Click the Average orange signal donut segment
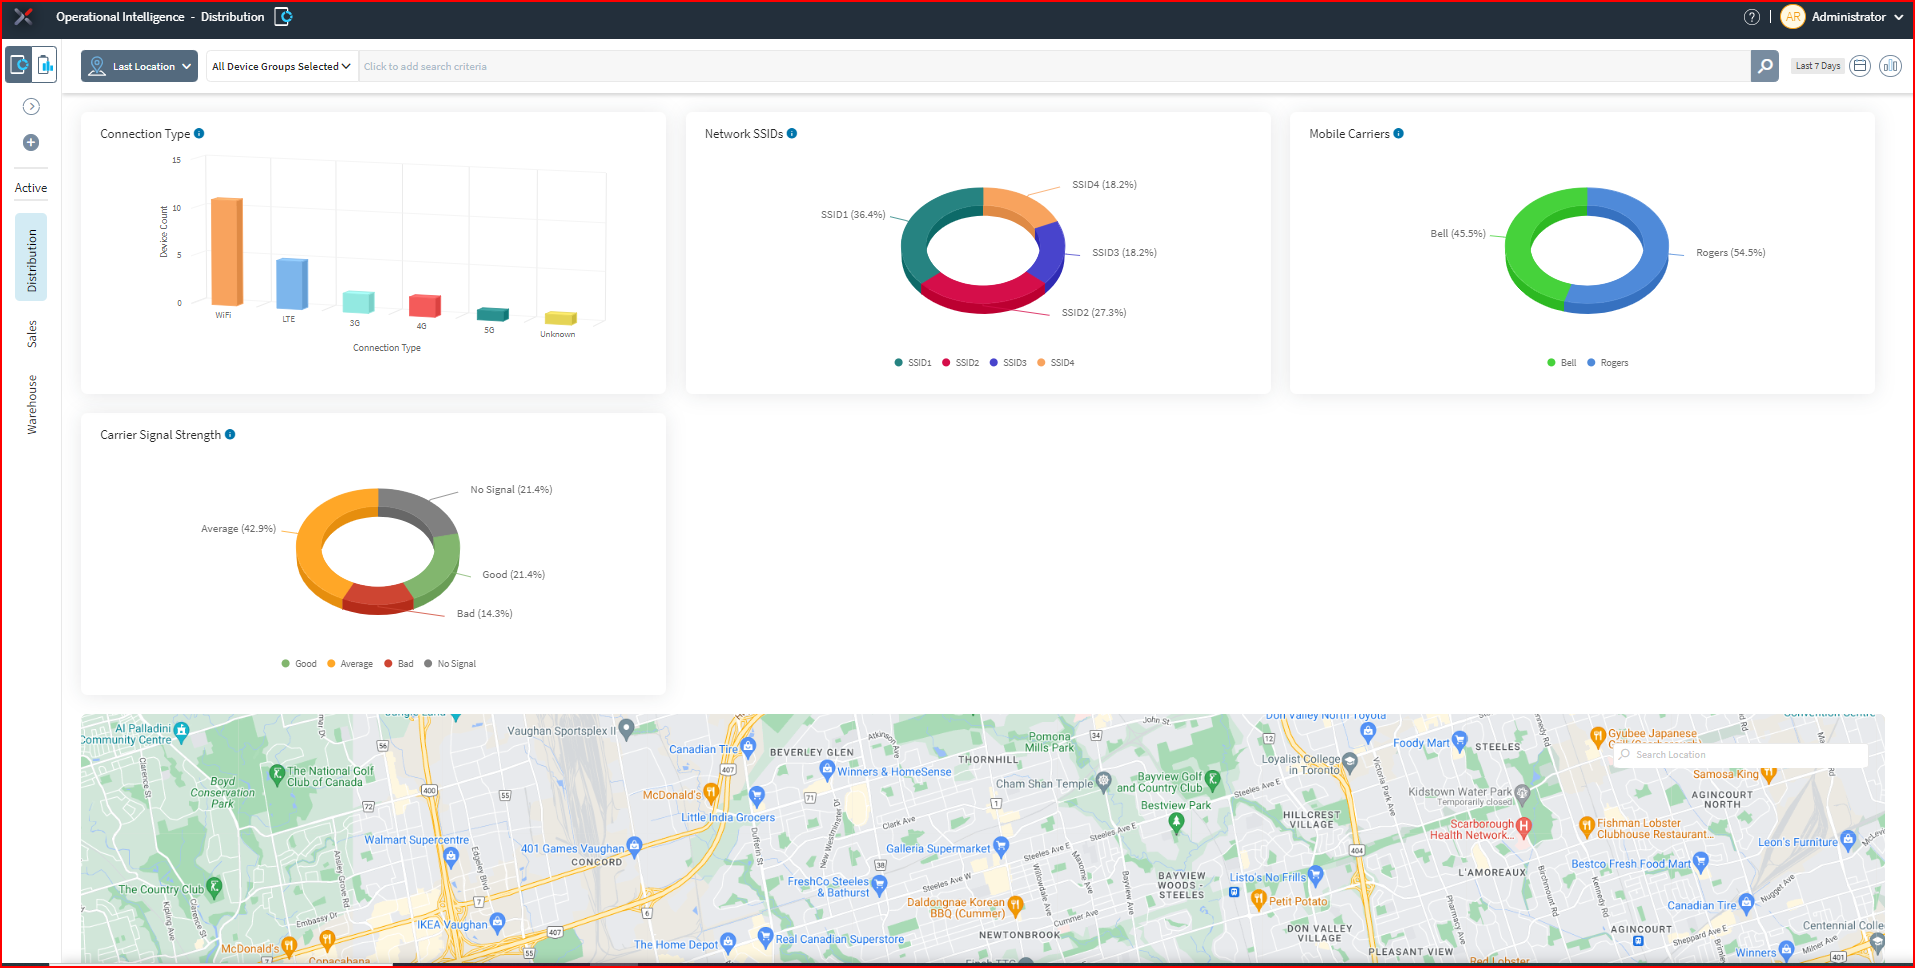This screenshot has width=1915, height=968. (312, 545)
